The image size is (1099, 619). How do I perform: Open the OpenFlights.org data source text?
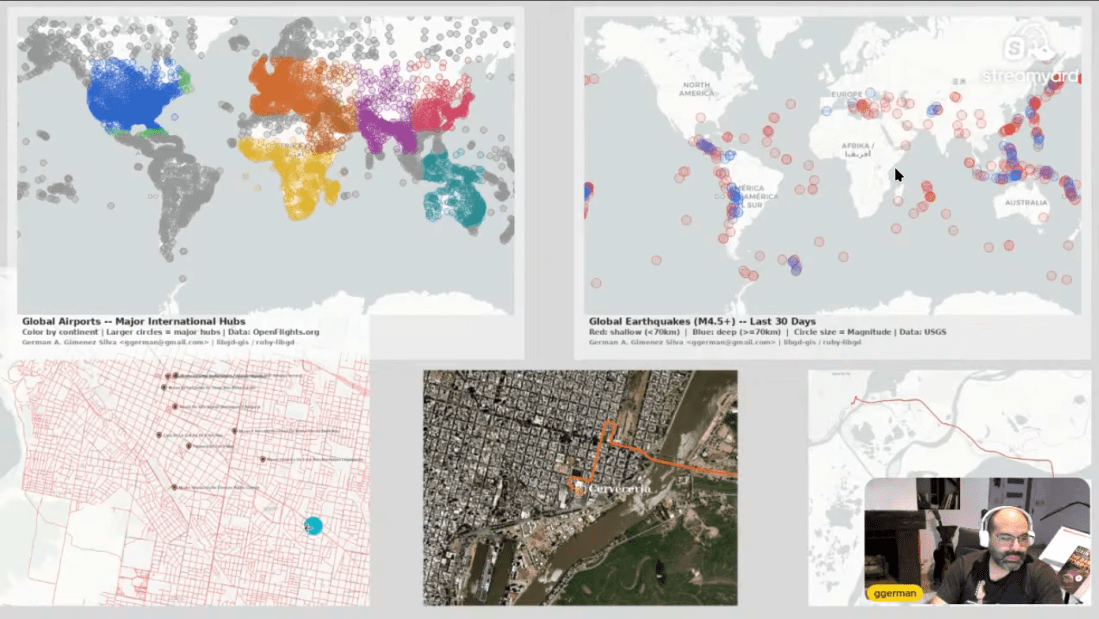(286, 332)
